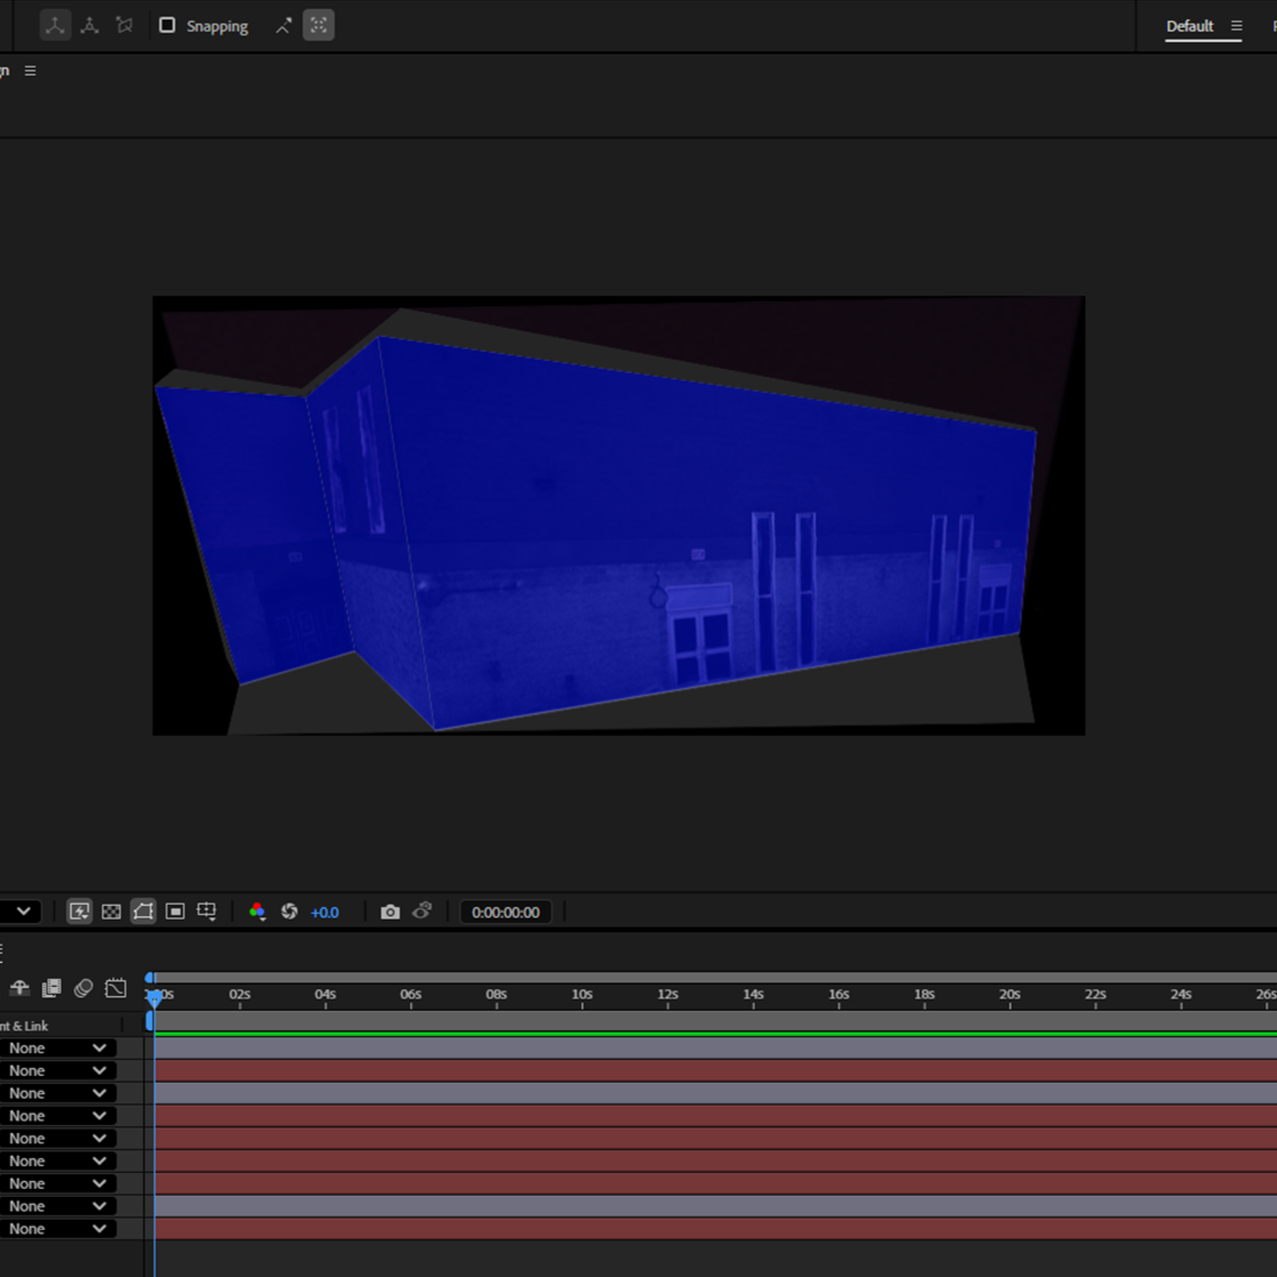Open the composition panel hamburger menu
The image size is (1277, 1277).
[x=29, y=70]
